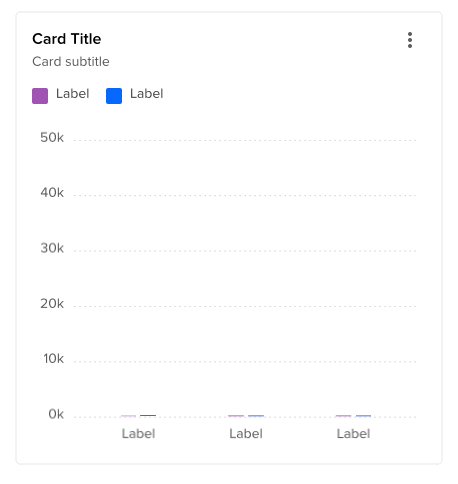Select the blue bar in last group
458x484 pixels.
[x=363, y=416]
